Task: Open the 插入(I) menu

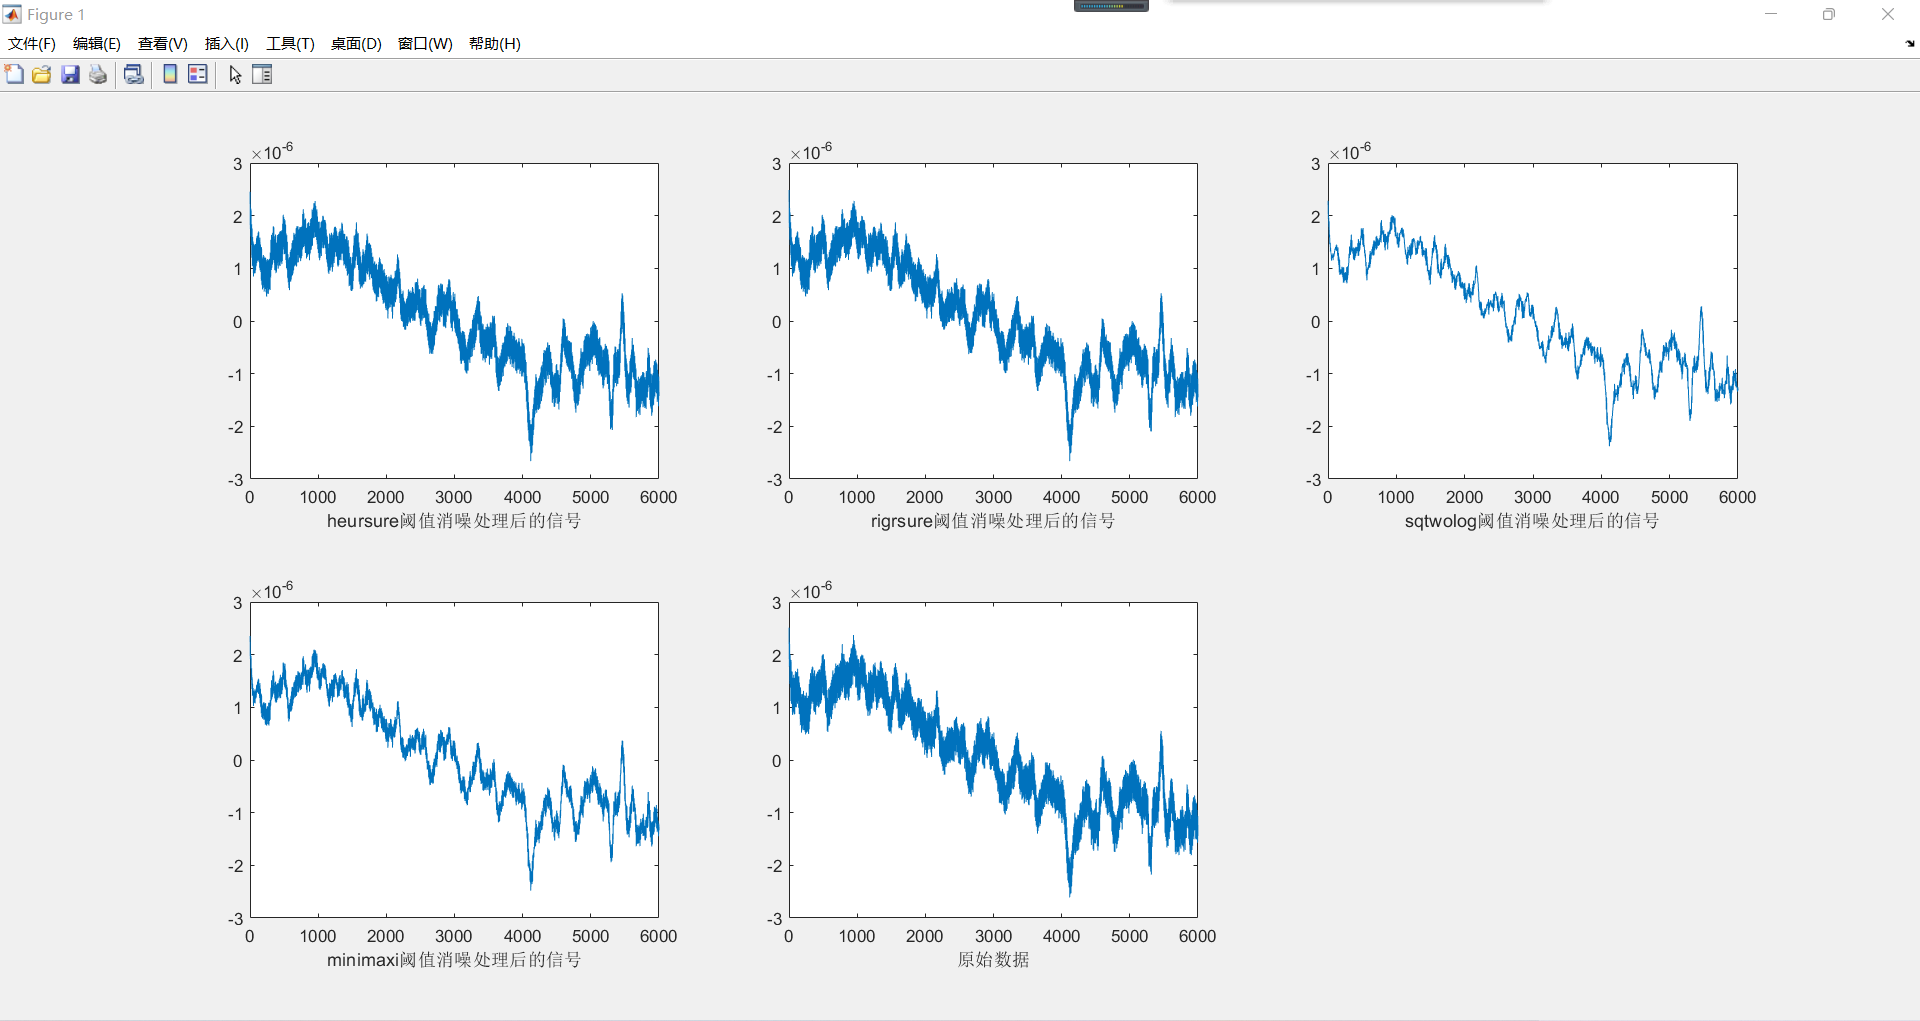Action: point(227,43)
